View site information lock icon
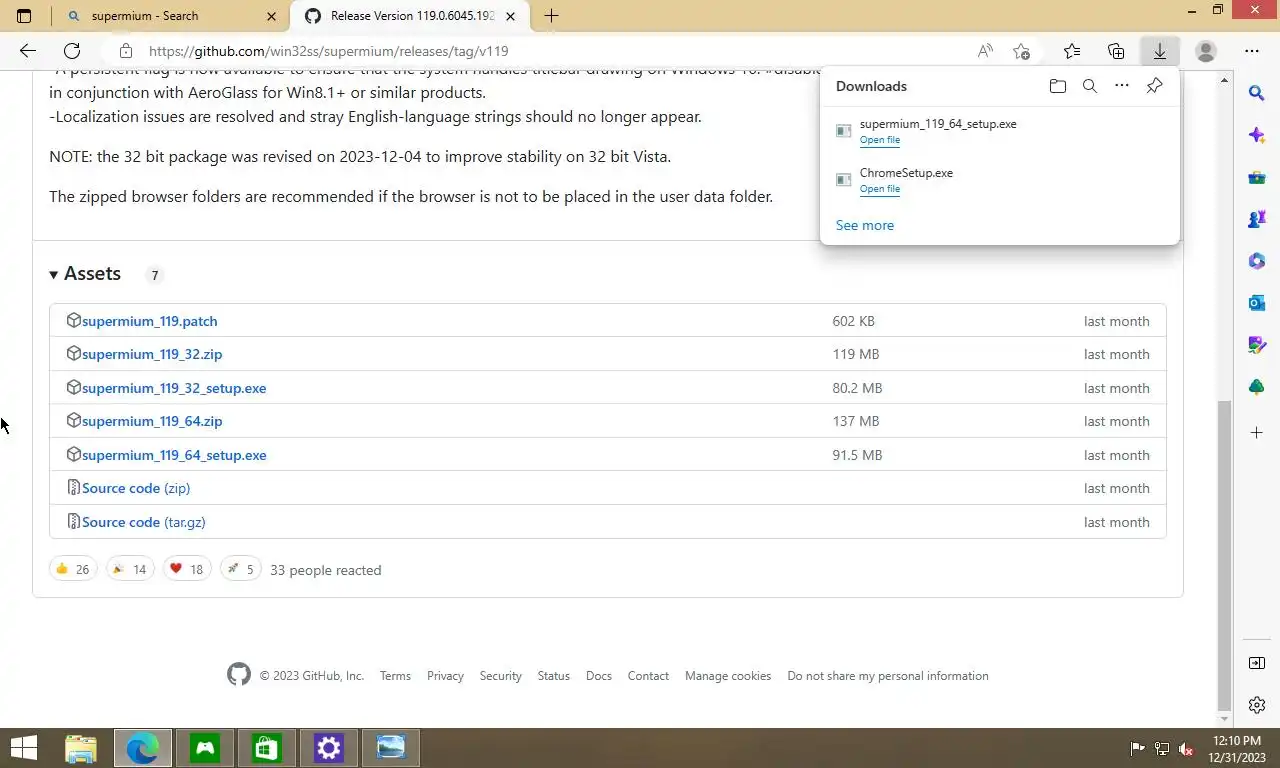The height and width of the screenshot is (768, 1280). pyautogui.click(x=125, y=51)
